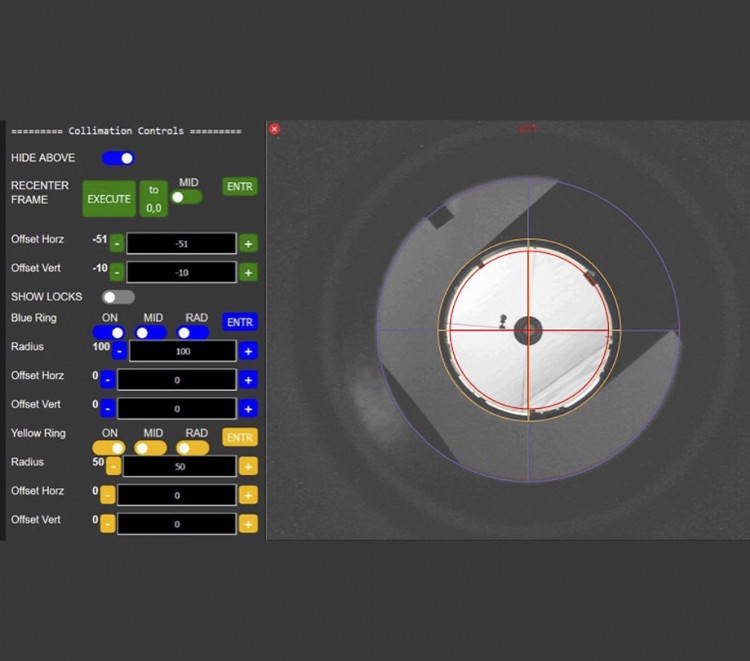This screenshot has height=661, width=750.
Task: Decrease the Yellow Ring Radius with yellow minus
Action: (x=113, y=466)
